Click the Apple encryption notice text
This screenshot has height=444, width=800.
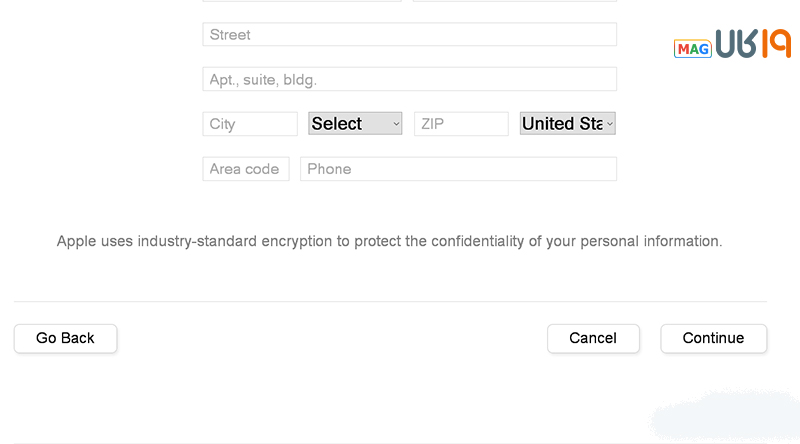pos(389,241)
